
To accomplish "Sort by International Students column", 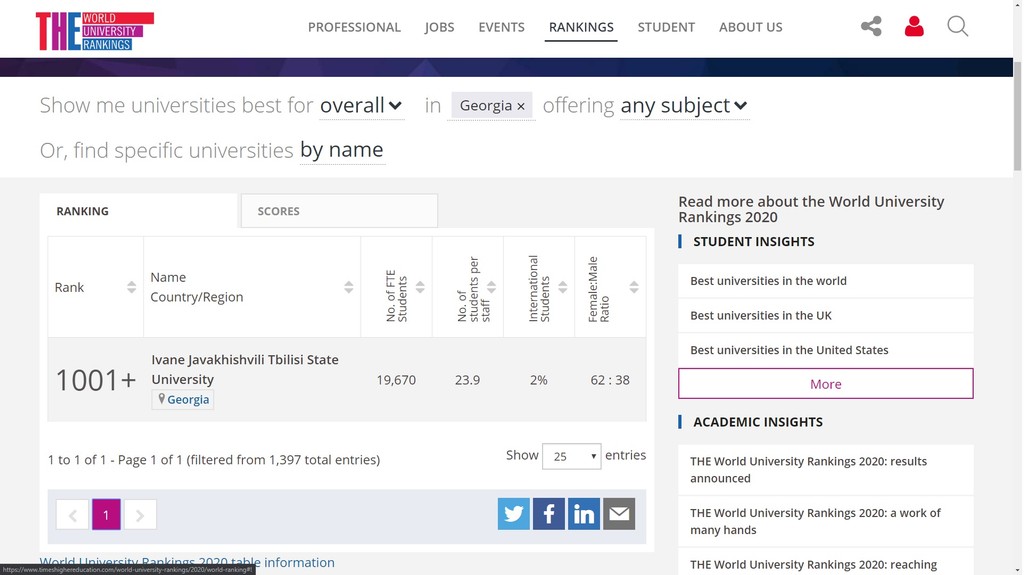I will [562, 287].
